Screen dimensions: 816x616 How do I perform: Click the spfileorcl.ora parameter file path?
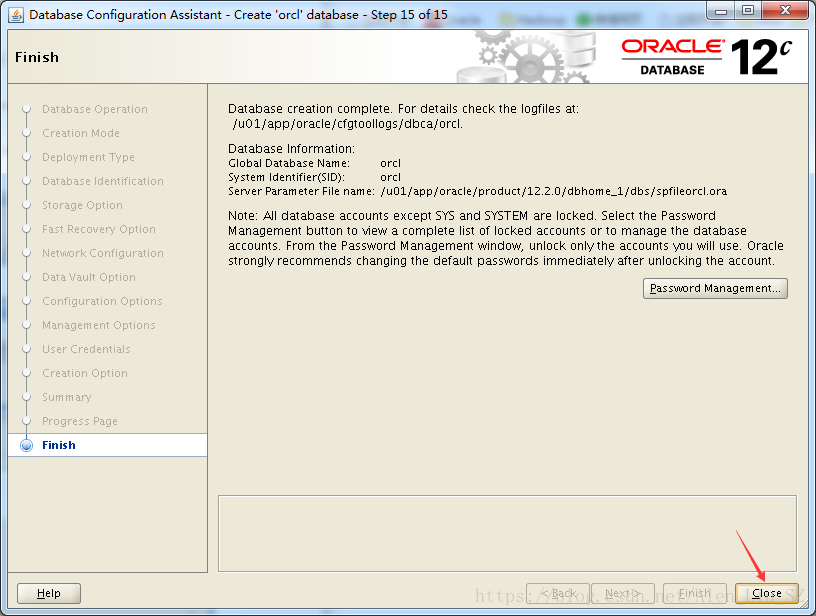554,191
